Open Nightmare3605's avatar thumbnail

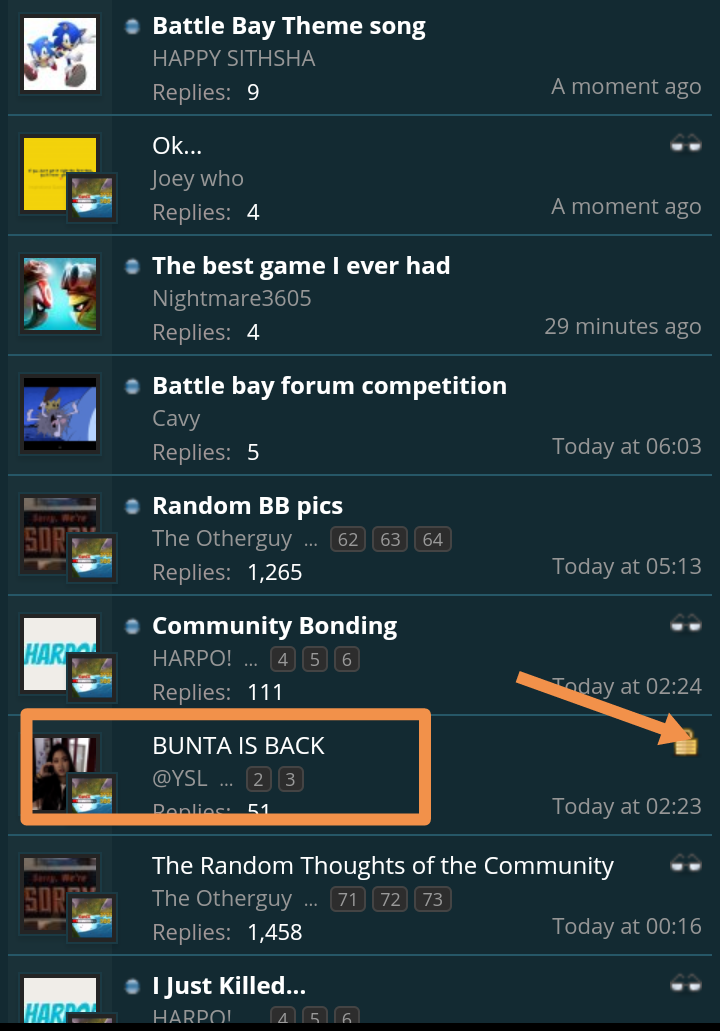coord(60,294)
